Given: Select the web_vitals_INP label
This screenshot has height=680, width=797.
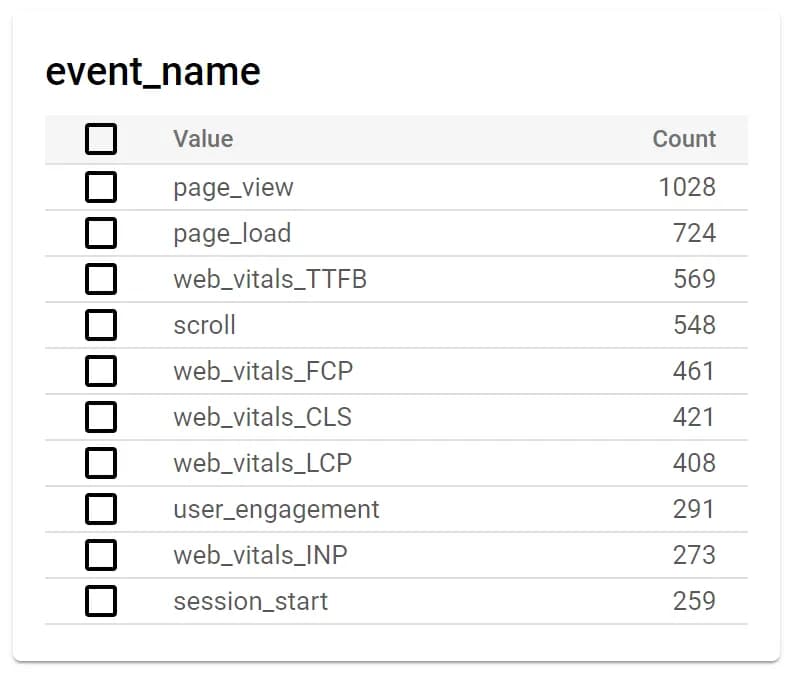Looking at the screenshot, I should coord(260,555).
